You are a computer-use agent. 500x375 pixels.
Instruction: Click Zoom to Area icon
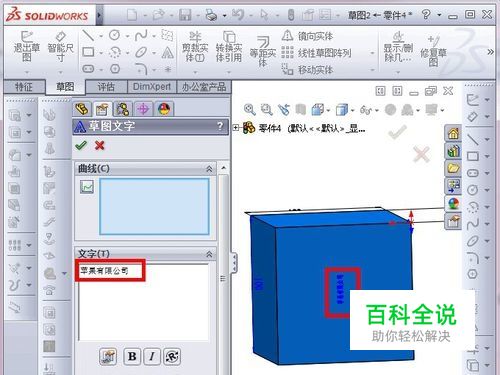pos(266,109)
